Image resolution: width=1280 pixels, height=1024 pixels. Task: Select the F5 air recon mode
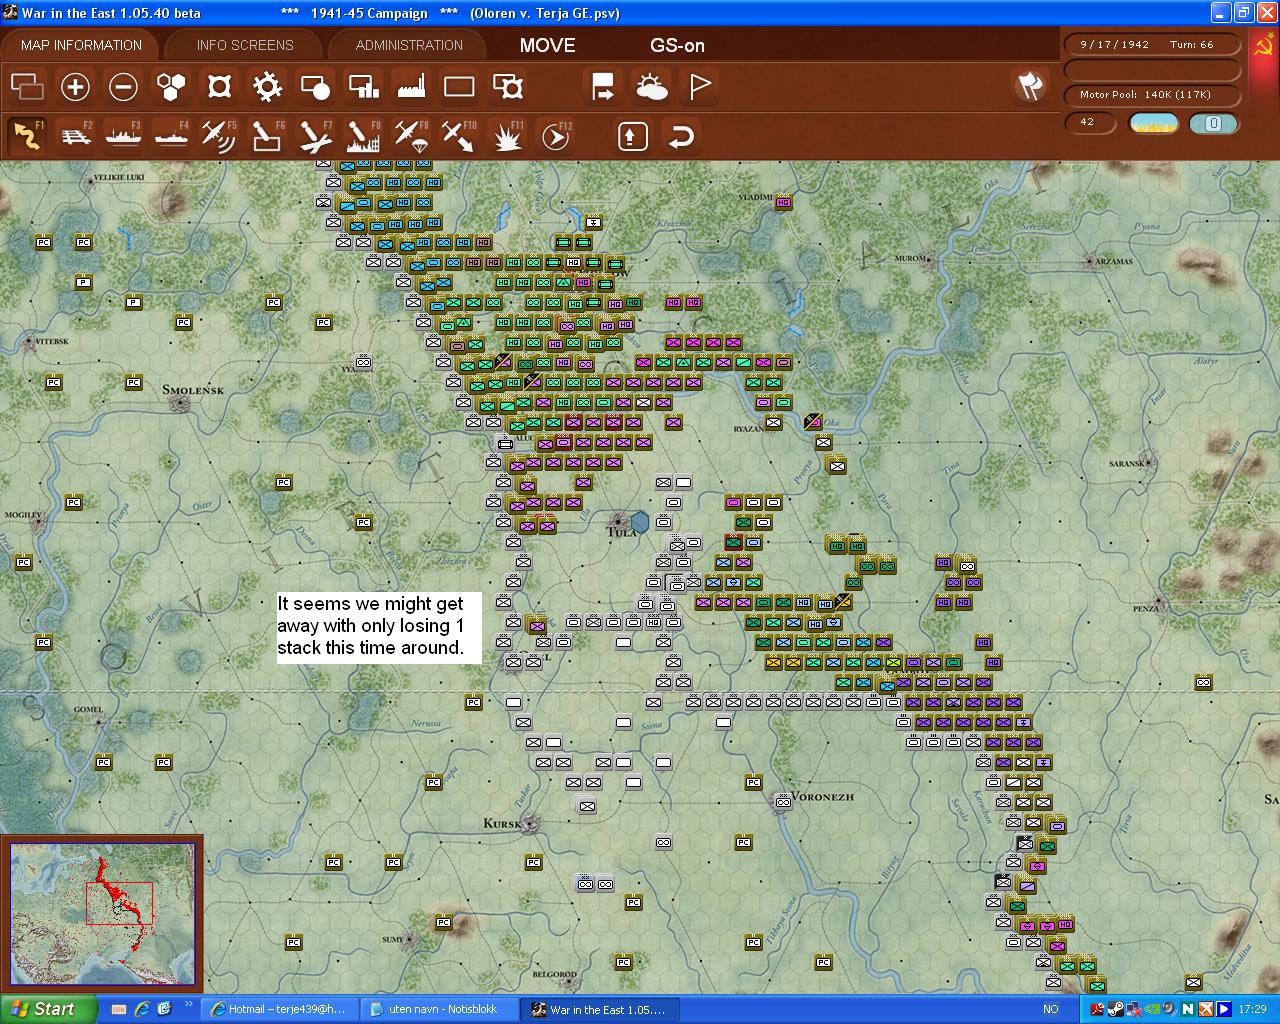[x=218, y=135]
